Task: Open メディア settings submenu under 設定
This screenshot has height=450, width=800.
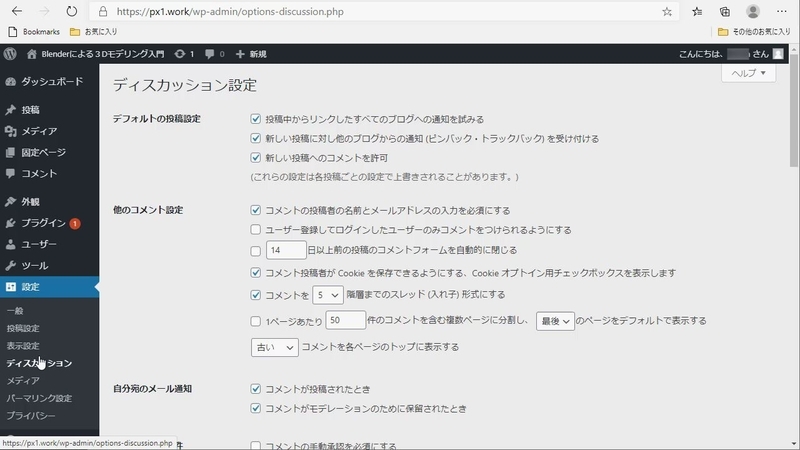Action: (x=23, y=381)
